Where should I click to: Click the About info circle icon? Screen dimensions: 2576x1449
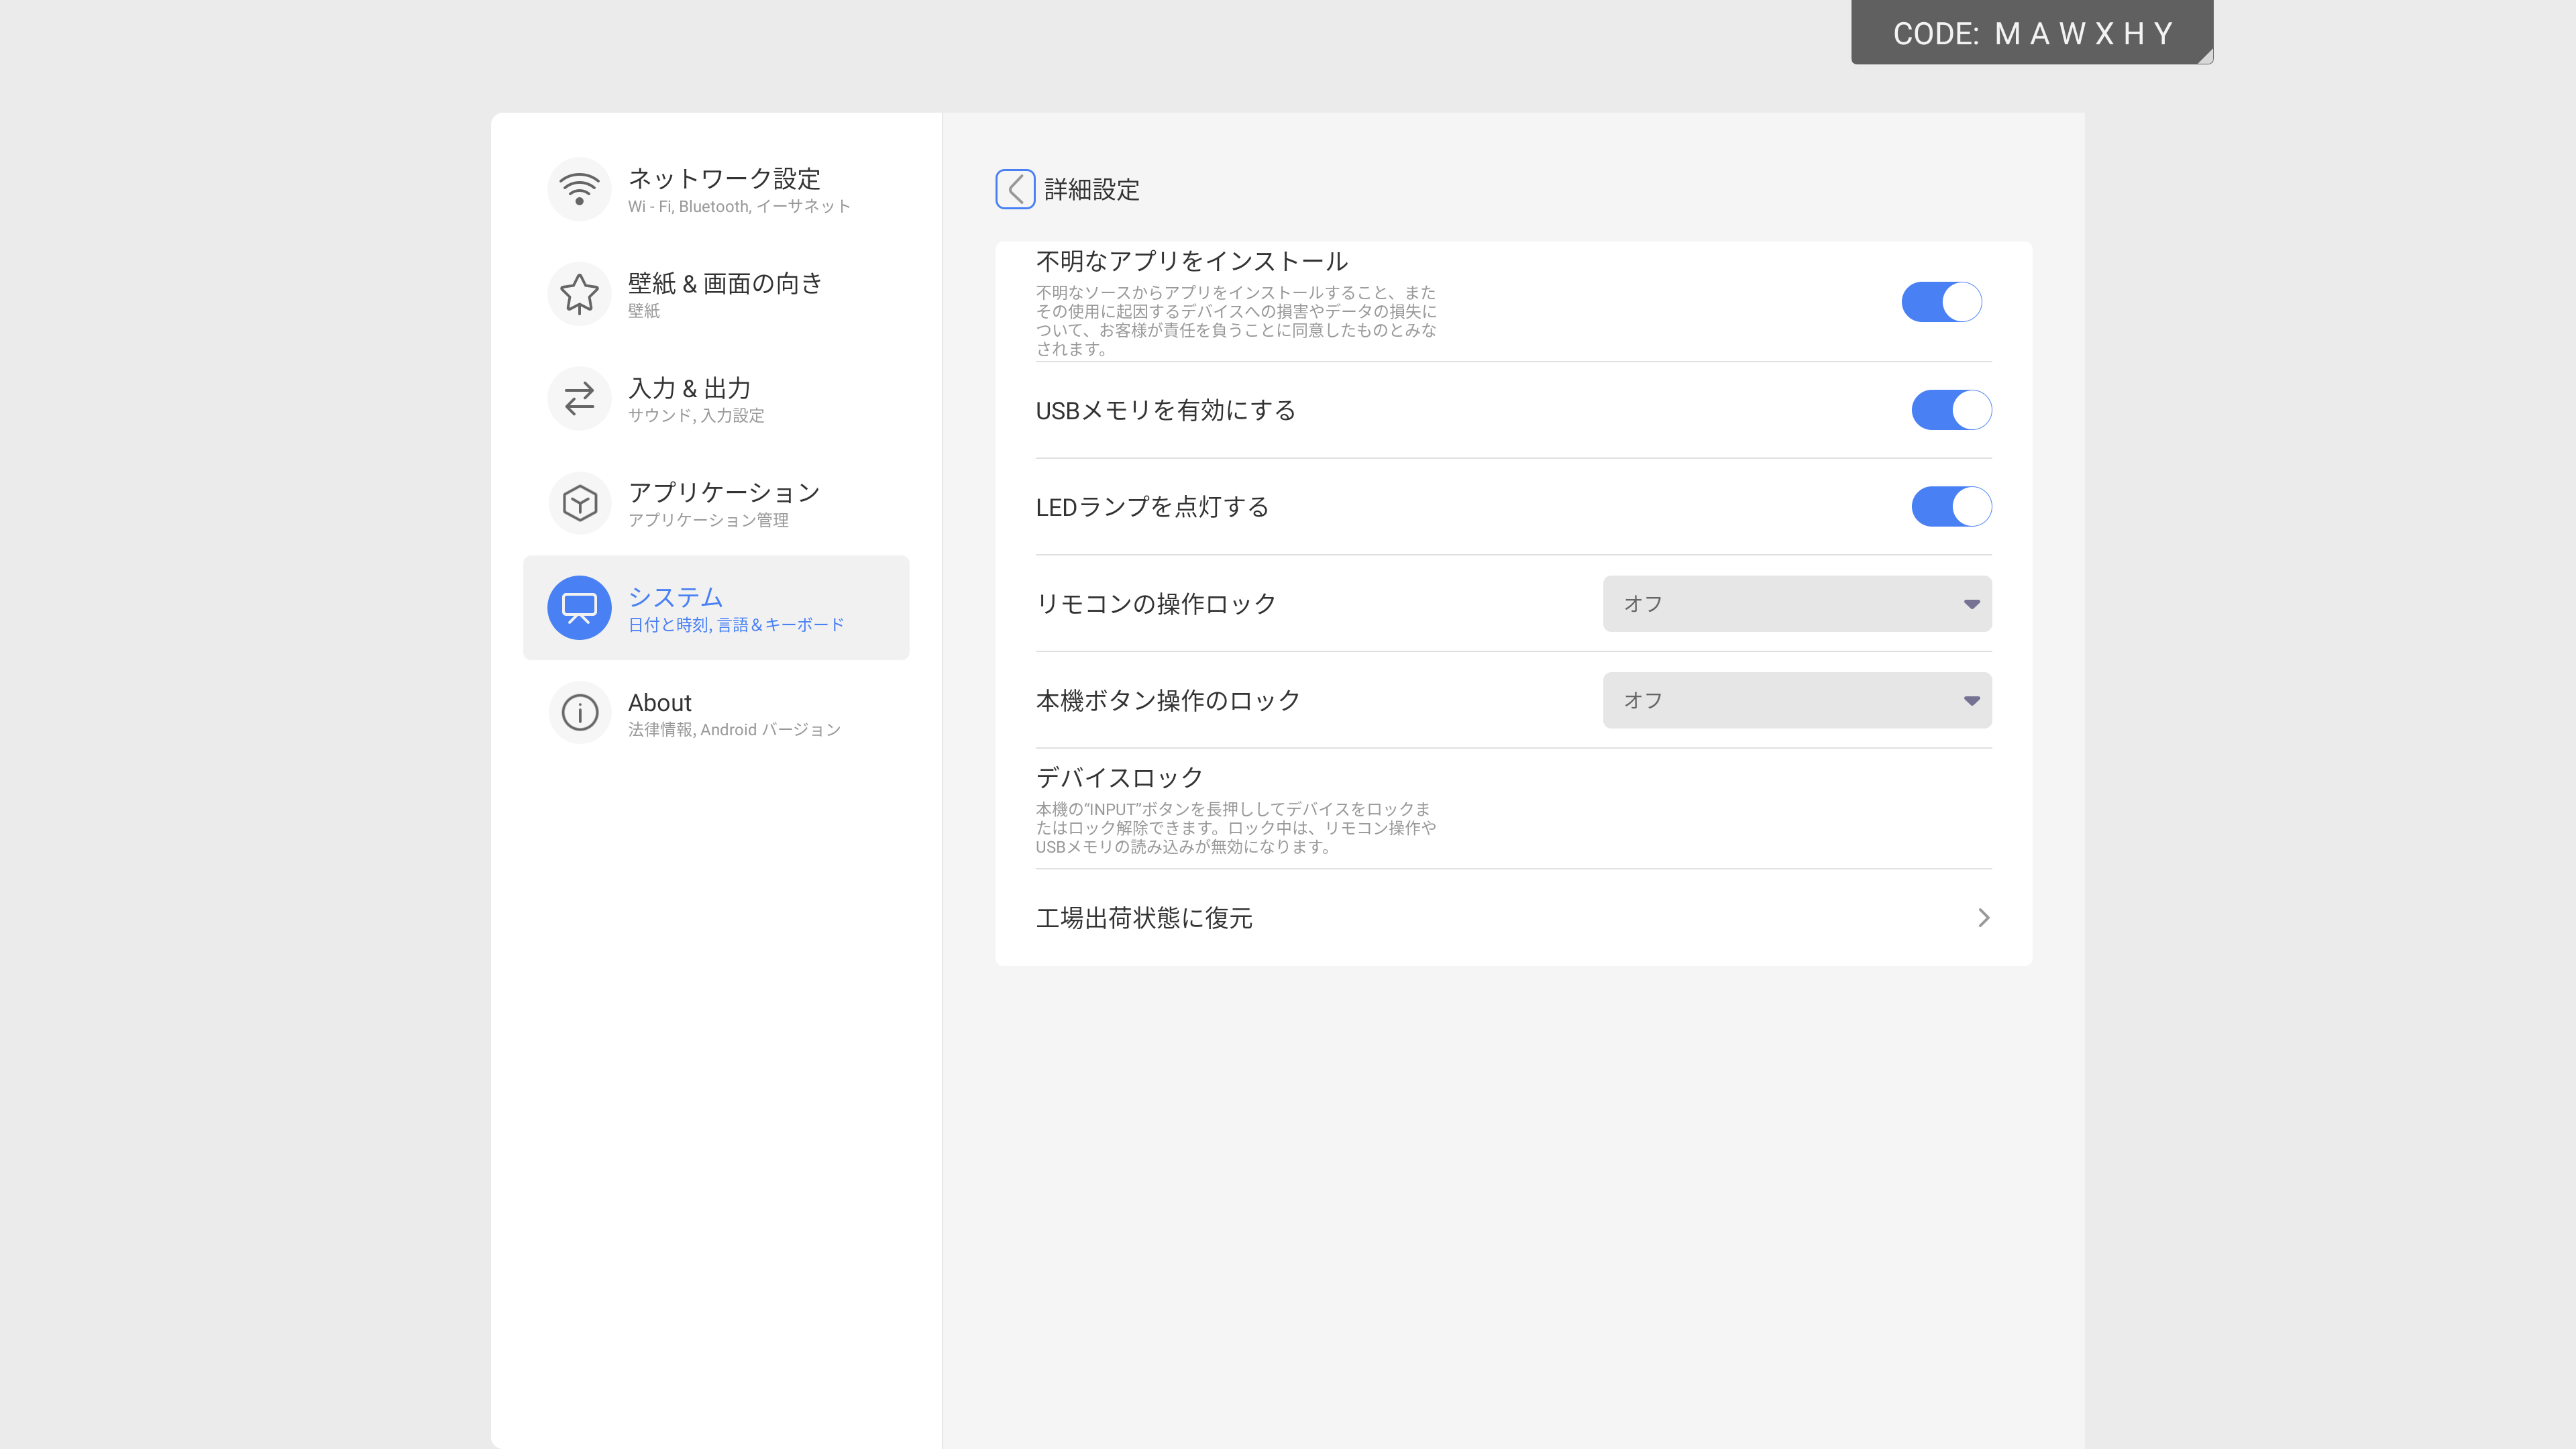[579, 713]
